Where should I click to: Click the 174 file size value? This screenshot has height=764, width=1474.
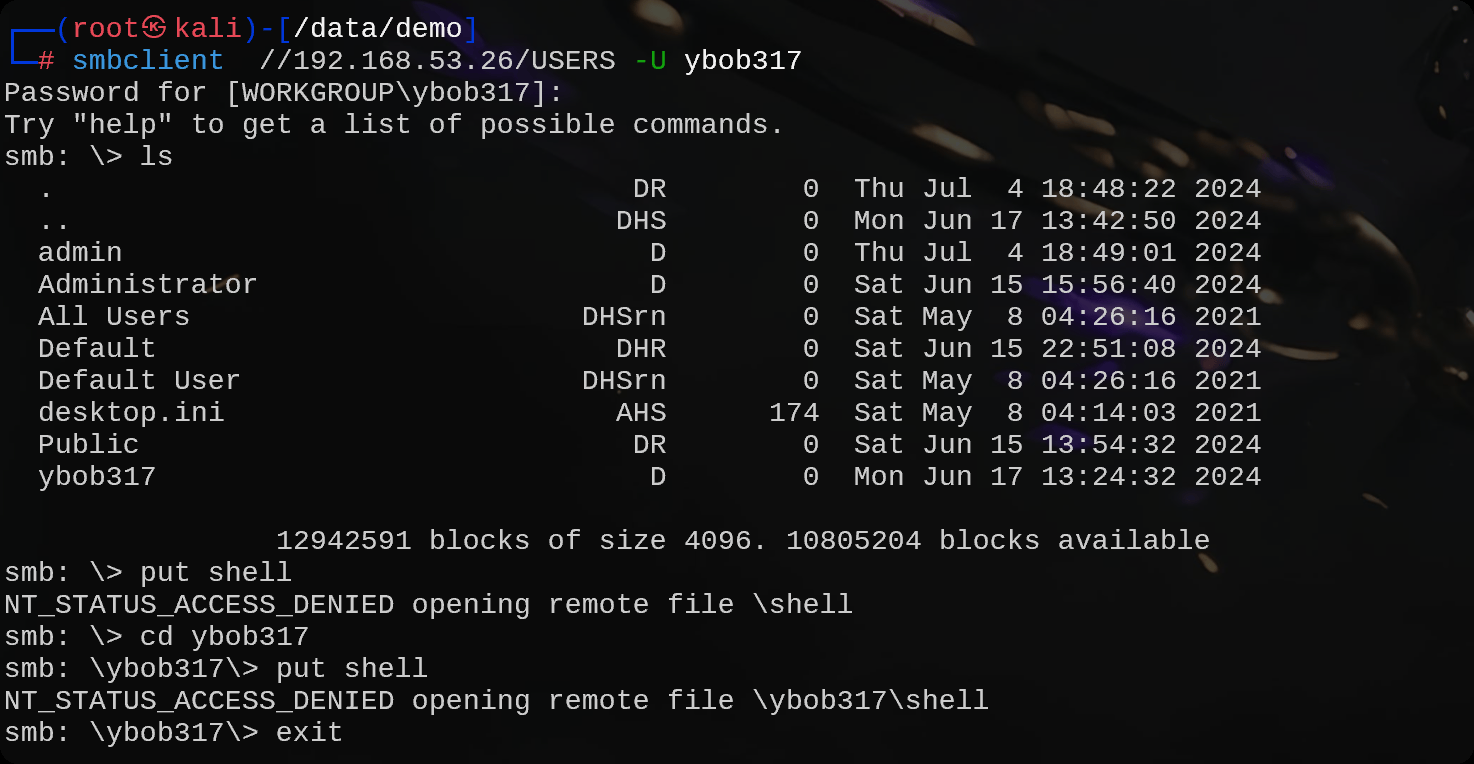point(794,413)
